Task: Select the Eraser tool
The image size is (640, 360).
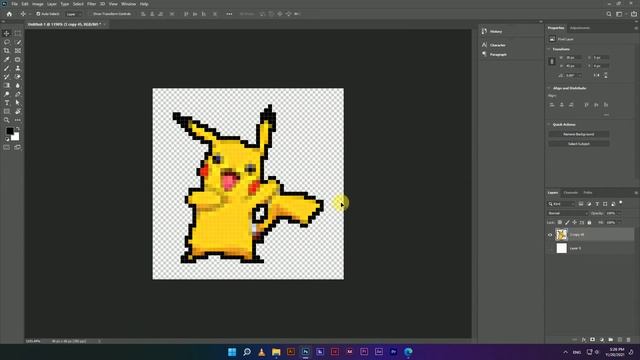Action: [x=18, y=77]
